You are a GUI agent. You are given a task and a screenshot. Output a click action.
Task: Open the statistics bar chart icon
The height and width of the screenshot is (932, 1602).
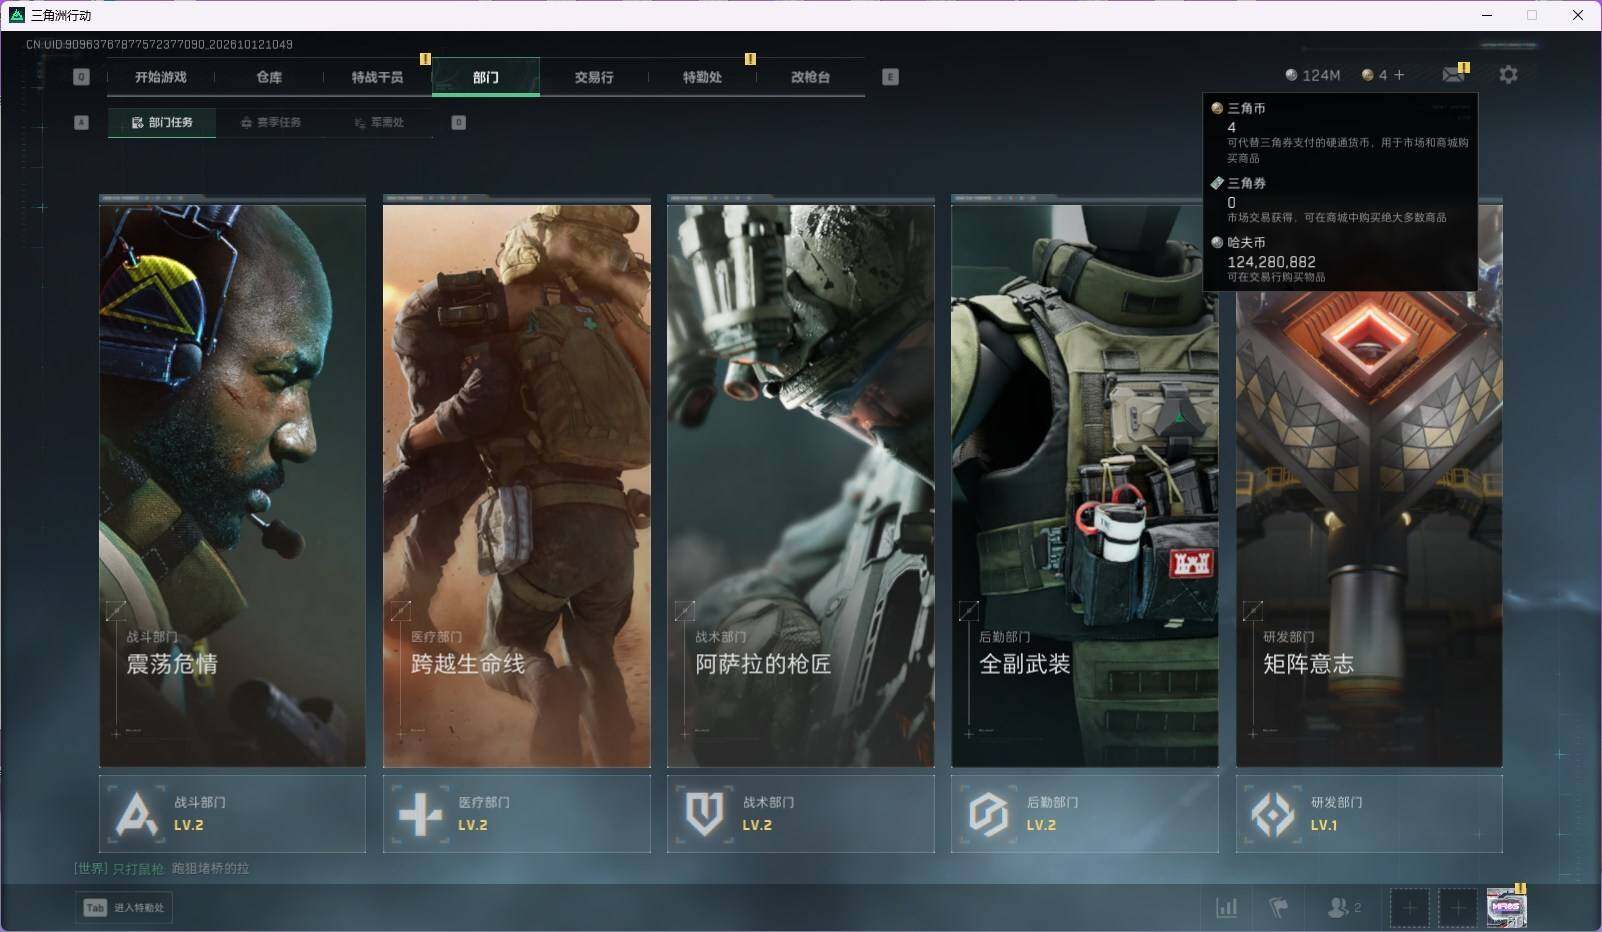point(1226,908)
